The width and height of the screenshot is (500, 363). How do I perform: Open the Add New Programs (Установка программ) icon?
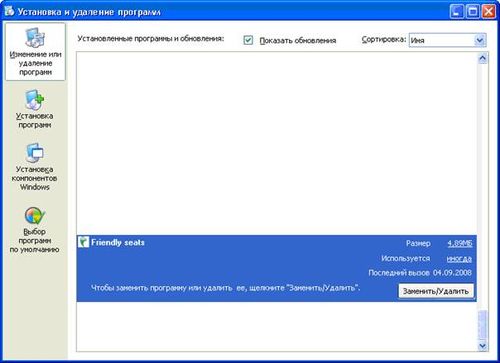coord(34,100)
